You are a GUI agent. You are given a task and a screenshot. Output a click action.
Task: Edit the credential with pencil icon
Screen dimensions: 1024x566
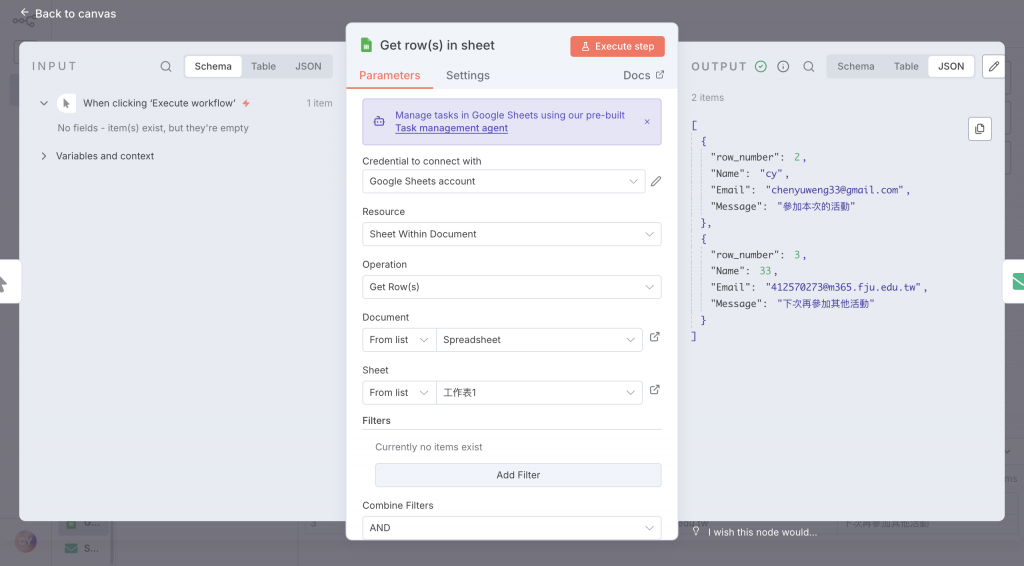tap(656, 181)
